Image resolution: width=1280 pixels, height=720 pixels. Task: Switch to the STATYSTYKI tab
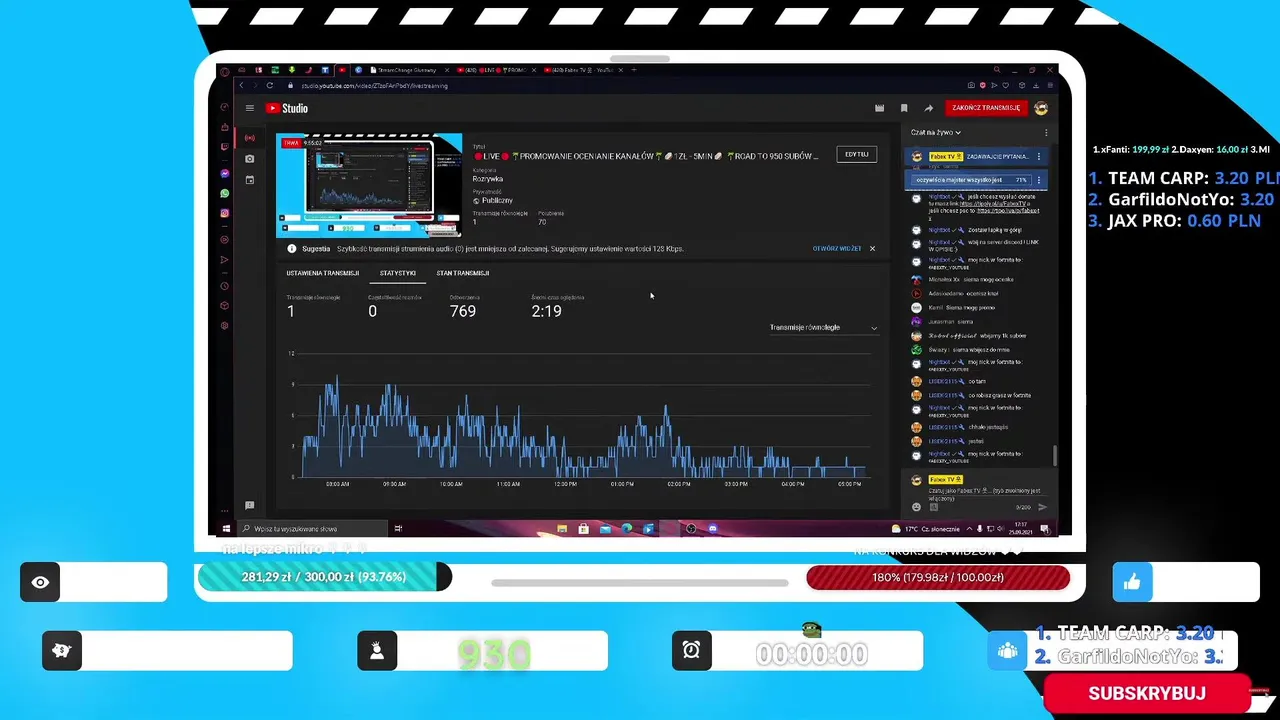[398, 273]
